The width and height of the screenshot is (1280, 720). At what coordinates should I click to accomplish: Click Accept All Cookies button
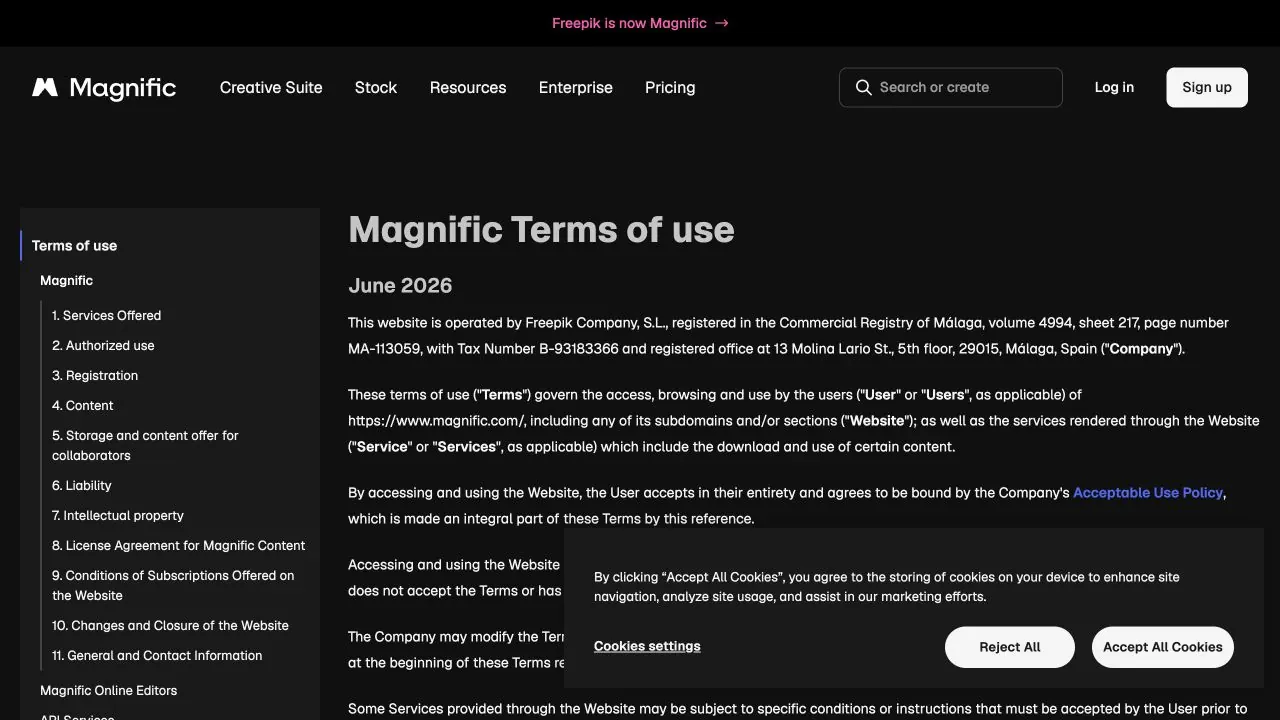(x=1163, y=647)
